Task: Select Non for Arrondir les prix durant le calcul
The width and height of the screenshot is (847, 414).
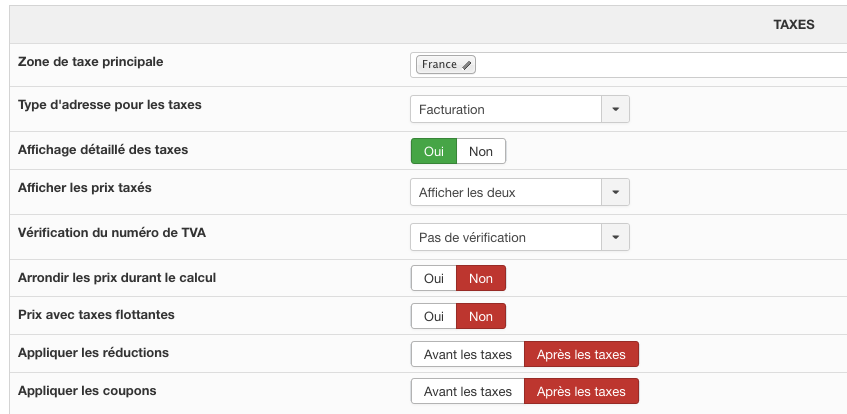Action: pyautogui.click(x=481, y=279)
